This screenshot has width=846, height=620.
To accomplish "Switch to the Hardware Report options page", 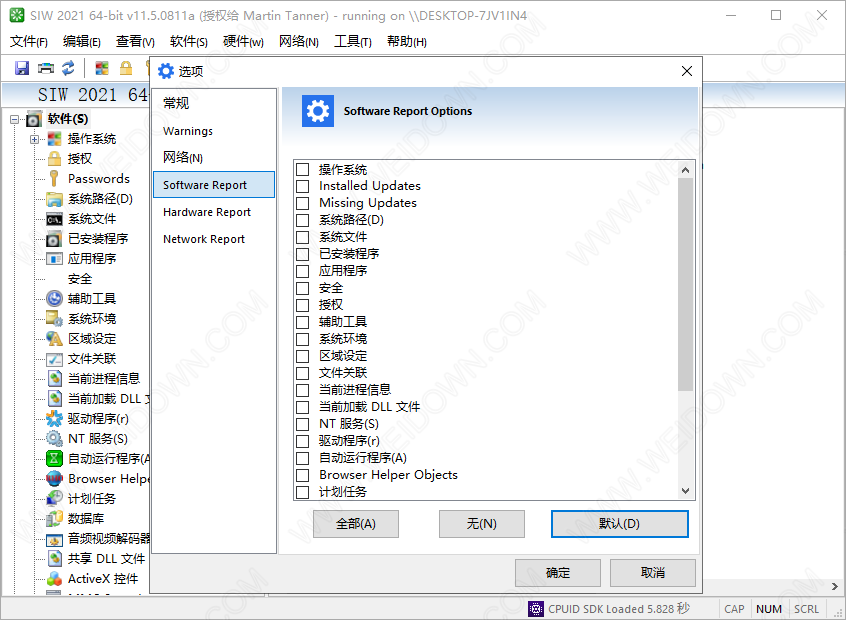I will 214,212.
